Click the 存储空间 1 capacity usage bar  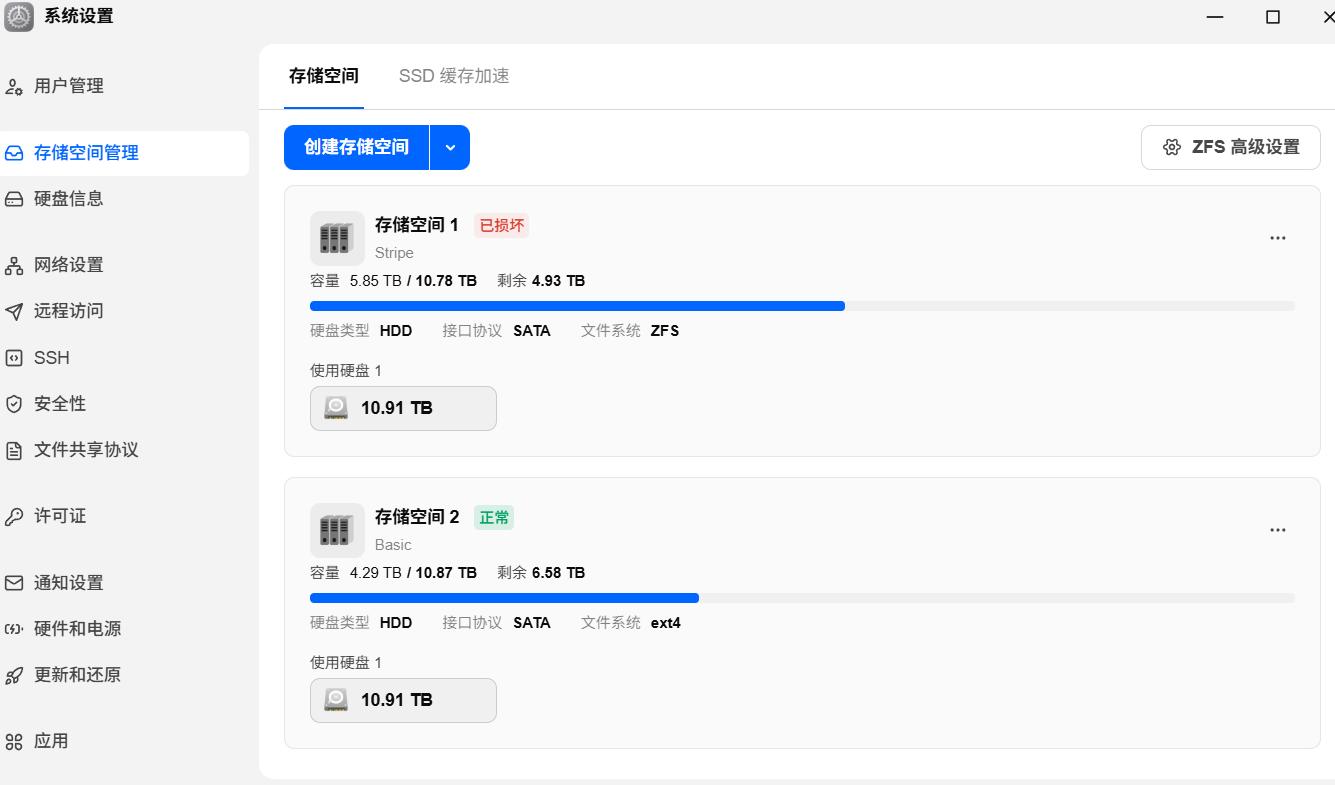coord(802,306)
